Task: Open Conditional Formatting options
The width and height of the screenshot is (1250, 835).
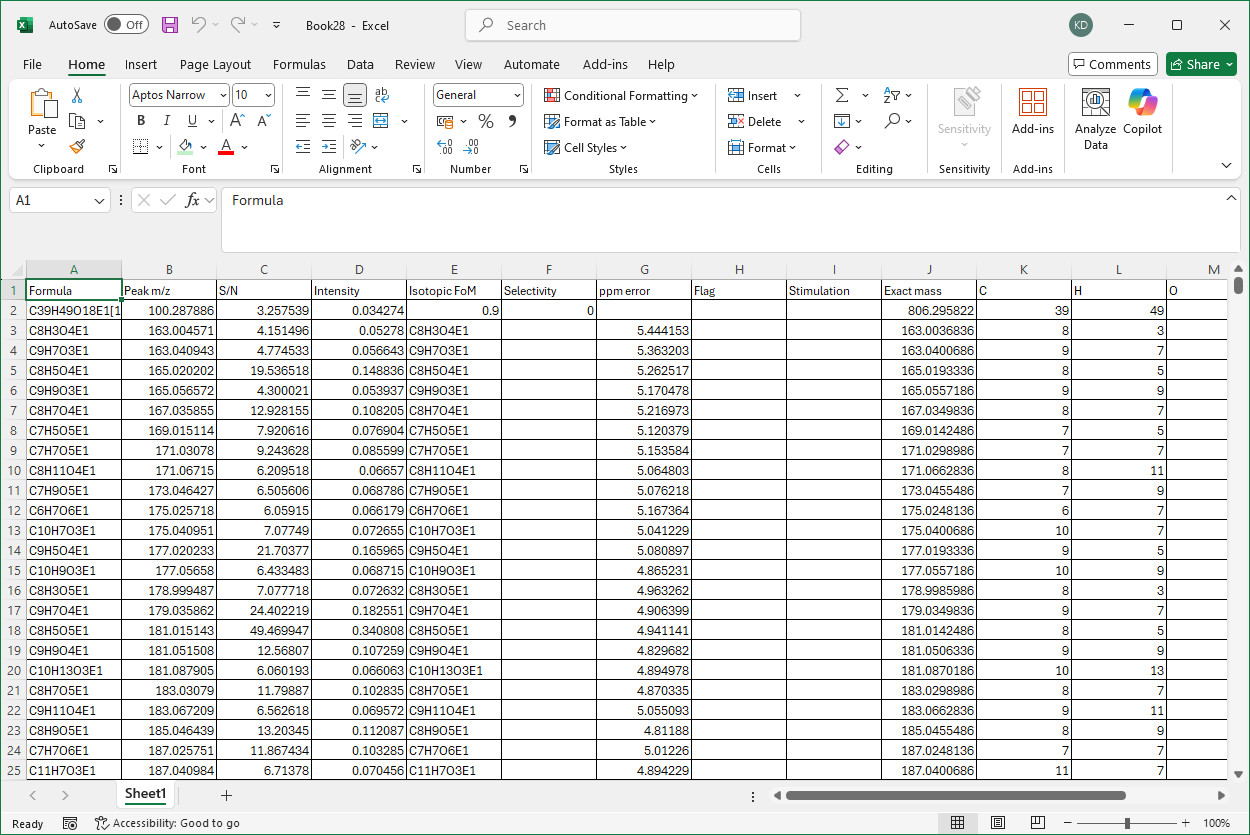Action: pyautogui.click(x=620, y=95)
